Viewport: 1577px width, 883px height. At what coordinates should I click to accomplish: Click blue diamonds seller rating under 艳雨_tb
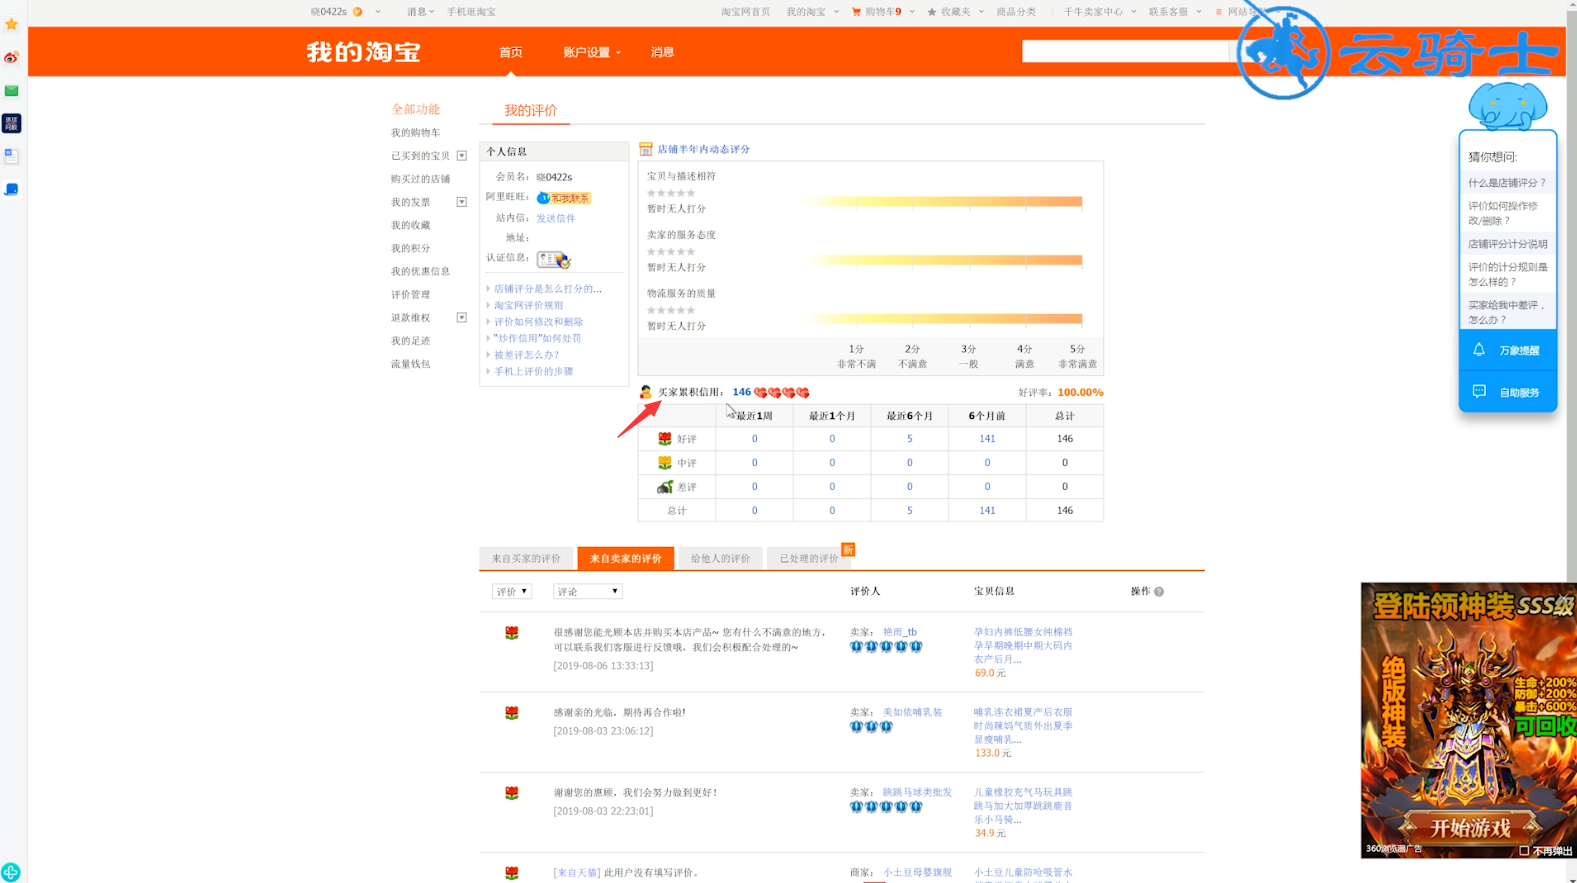pyautogui.click(x=886, y=647)
